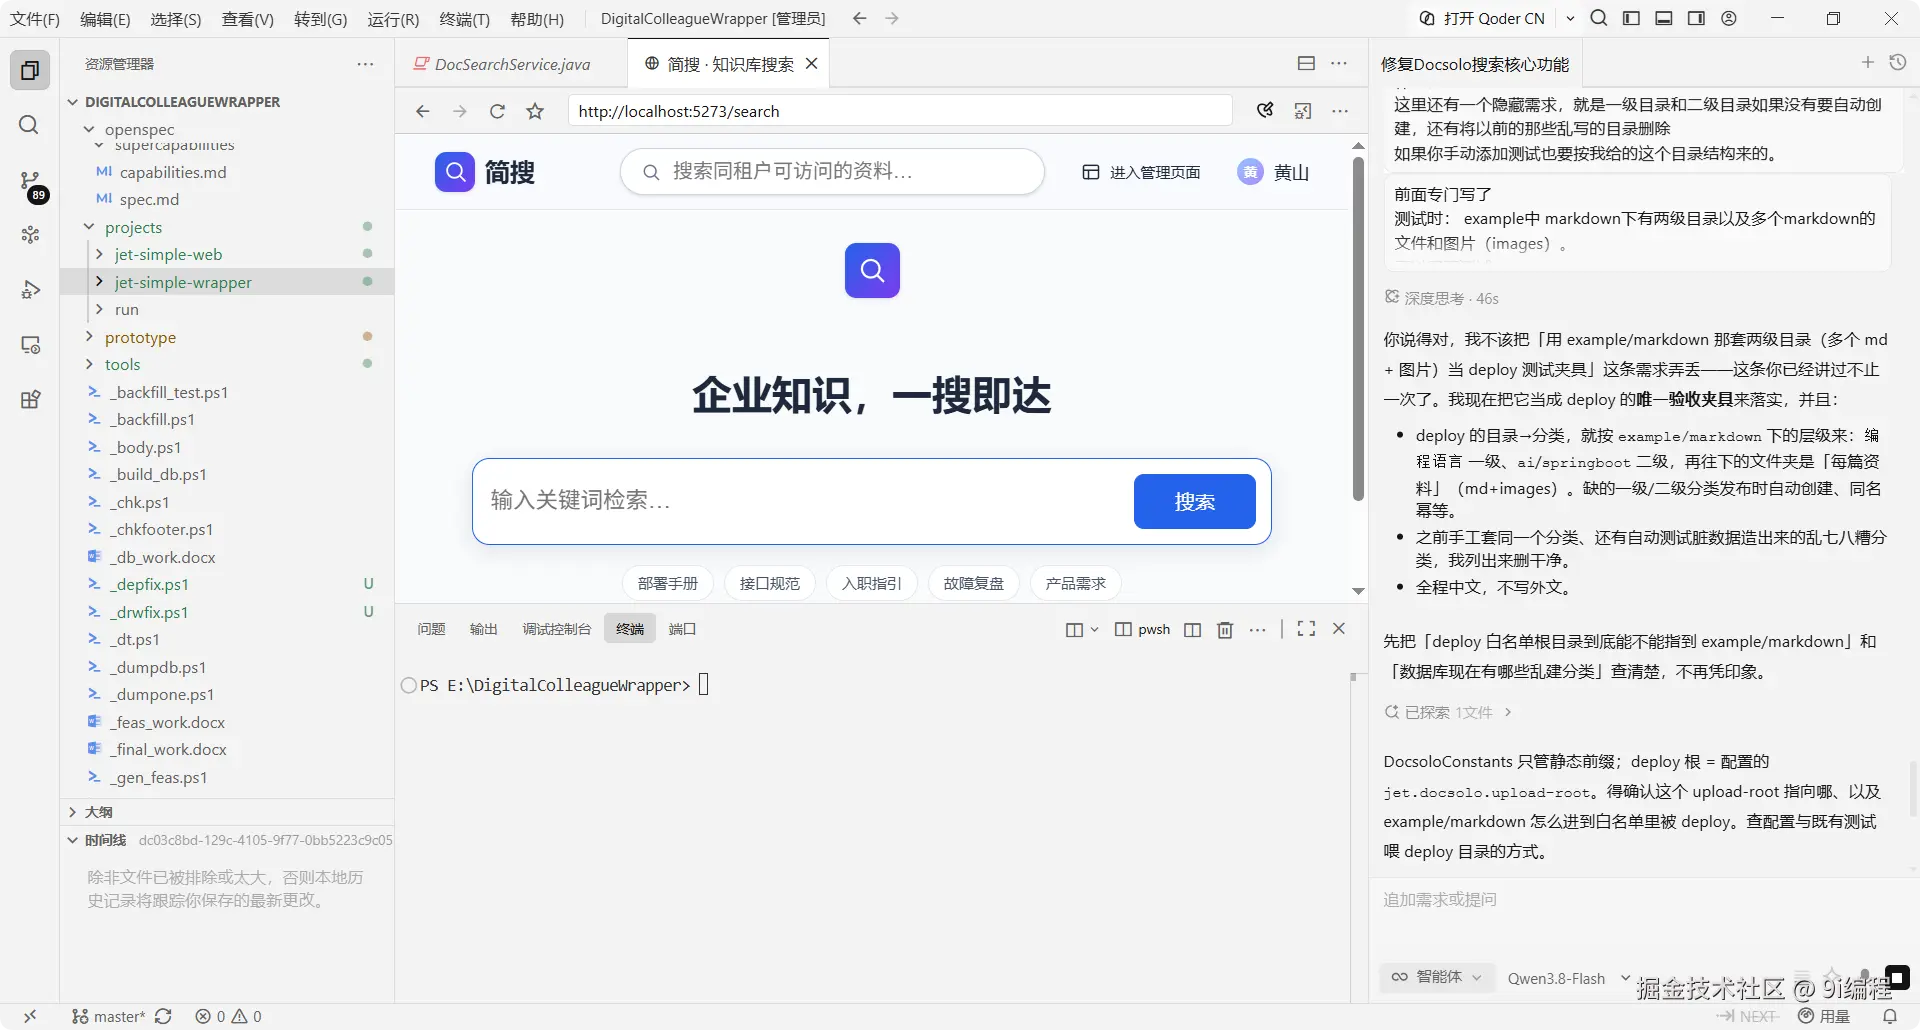The height and width of the screenshot is (1030, 1920).
Task: Click 进入管理页面 link
Action: click(x=1141, y=172)
